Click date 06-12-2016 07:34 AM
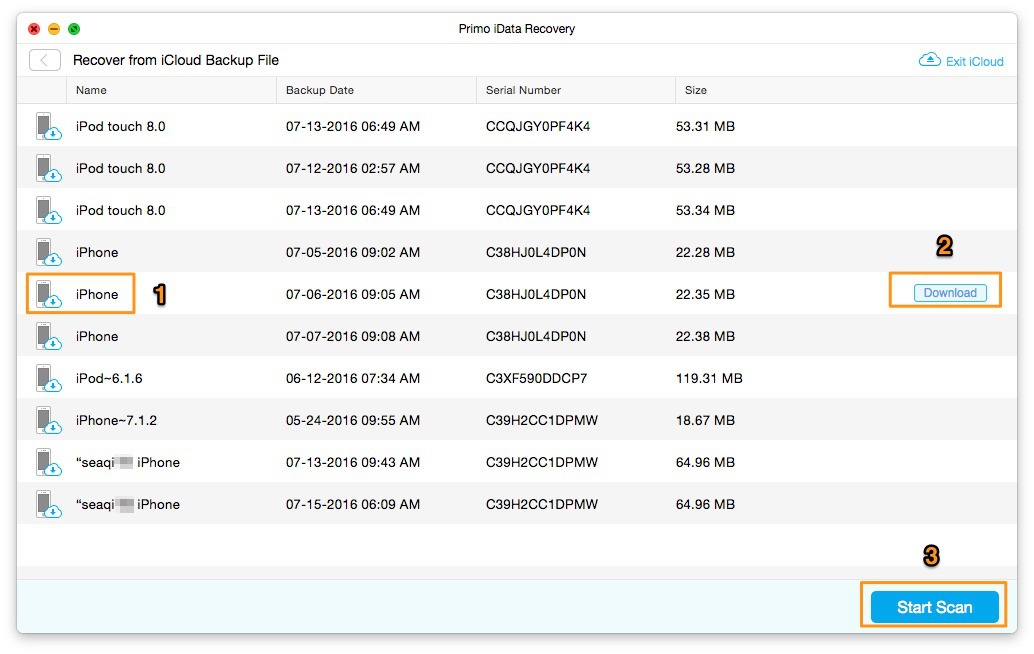 pos(353,379)
